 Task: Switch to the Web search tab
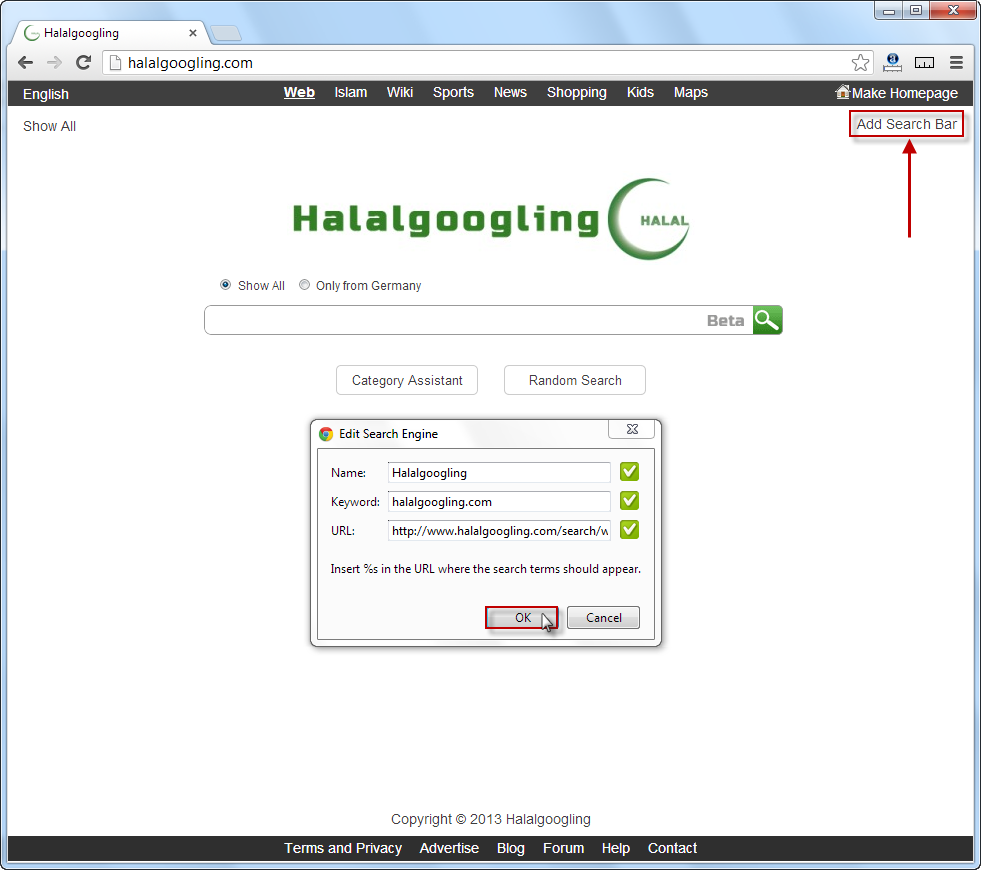[x=299, y=93]
